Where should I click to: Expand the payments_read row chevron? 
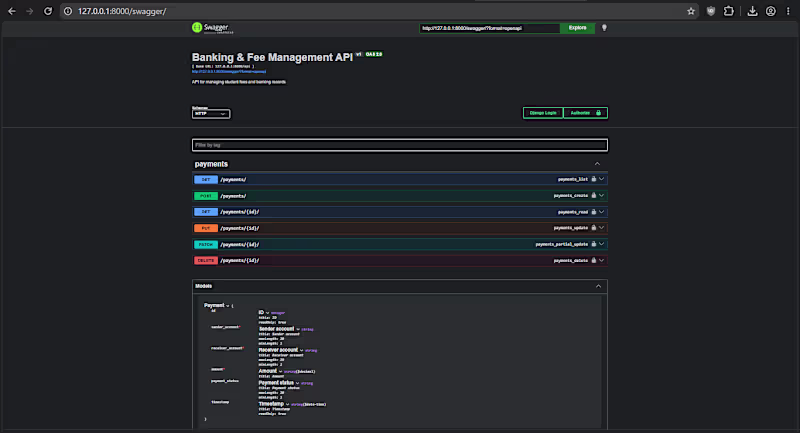(x=602, y=212)
